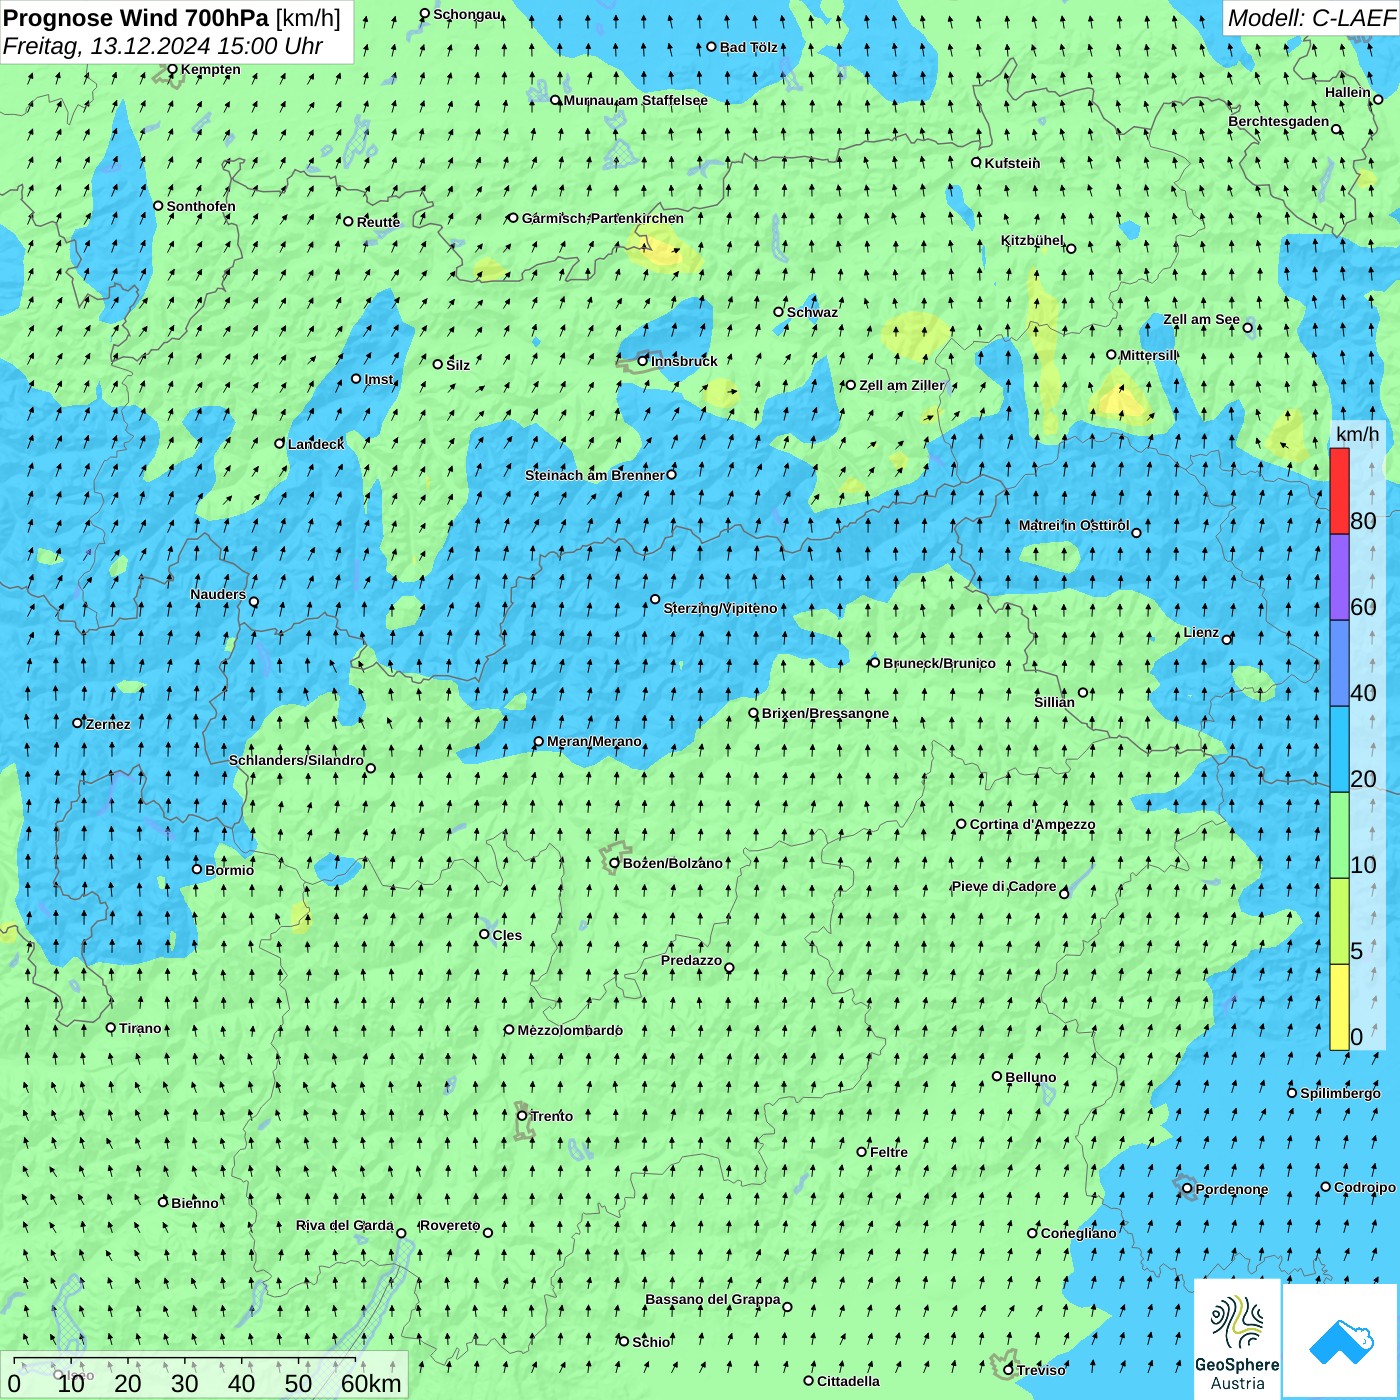This screenshot has width=1400, height=1400.
Task: Click the Tirano label
Action: pyautogui.click(x=140, y=1028)
